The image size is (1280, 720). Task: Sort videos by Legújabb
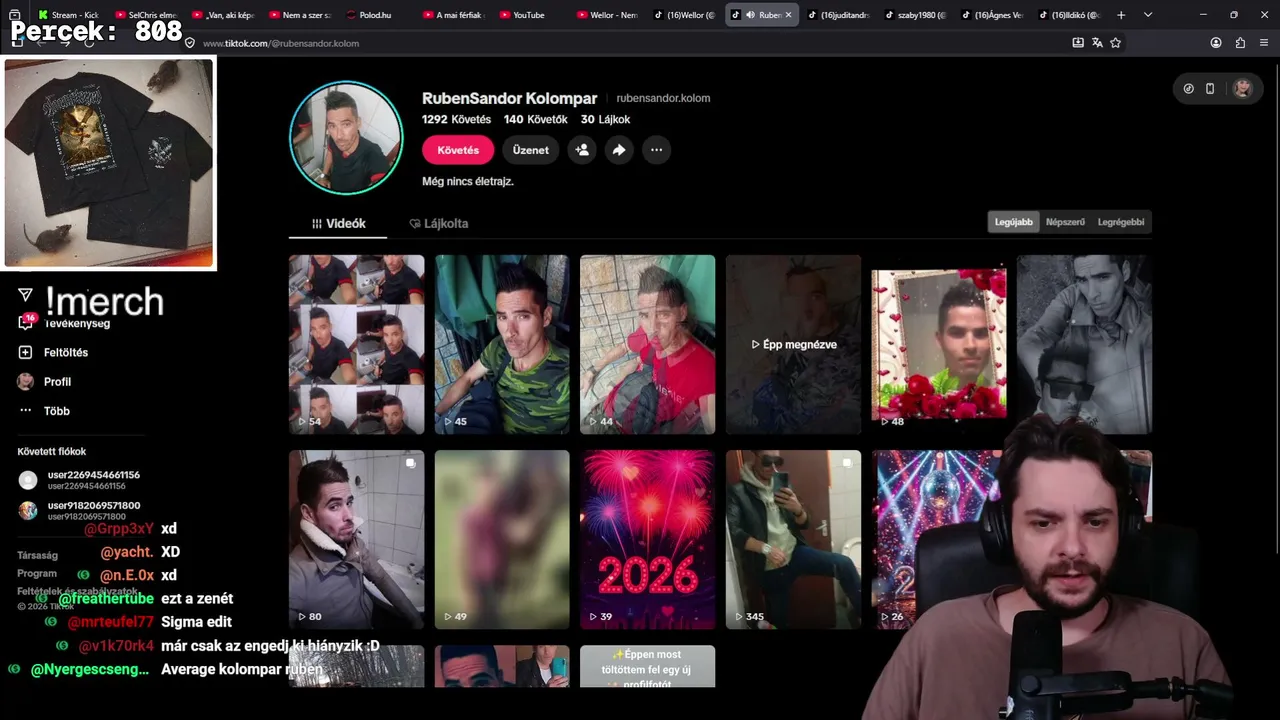pos(1013,222)
